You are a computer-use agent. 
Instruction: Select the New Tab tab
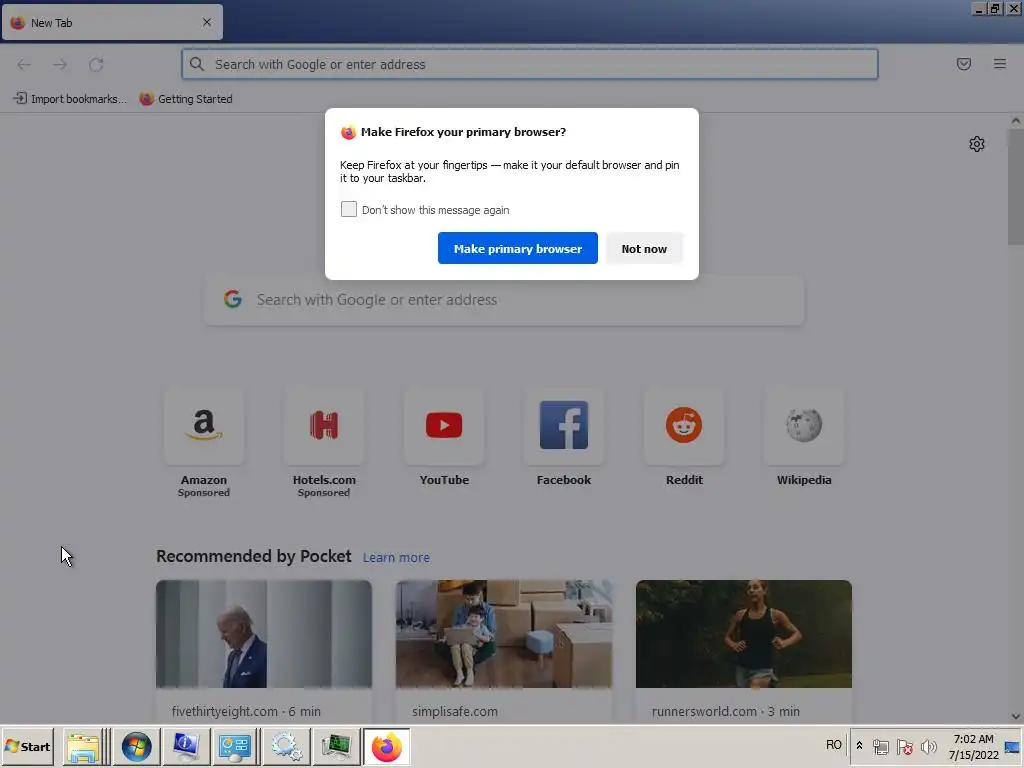tap(112, 22)
